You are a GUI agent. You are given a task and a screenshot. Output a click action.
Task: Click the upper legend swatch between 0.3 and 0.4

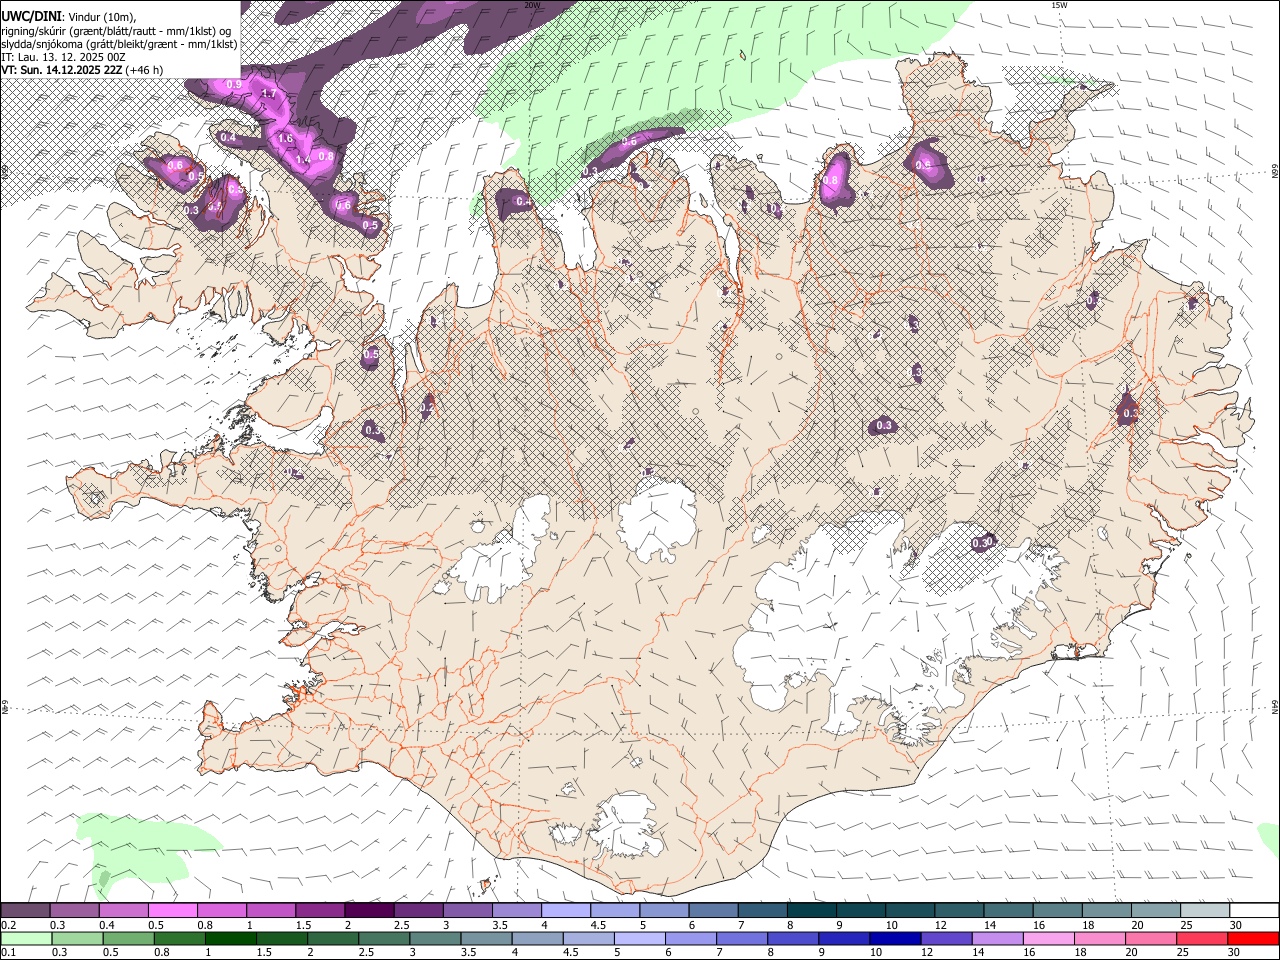coord(74,910)
